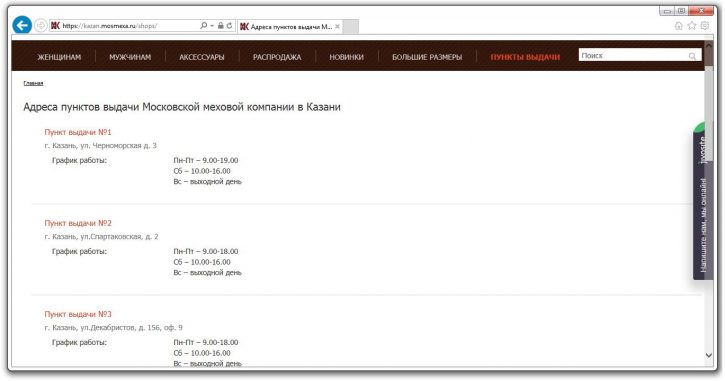Open the ЖЕНЩИНАМ menu item
725x381 pixels.
[59, 57]
